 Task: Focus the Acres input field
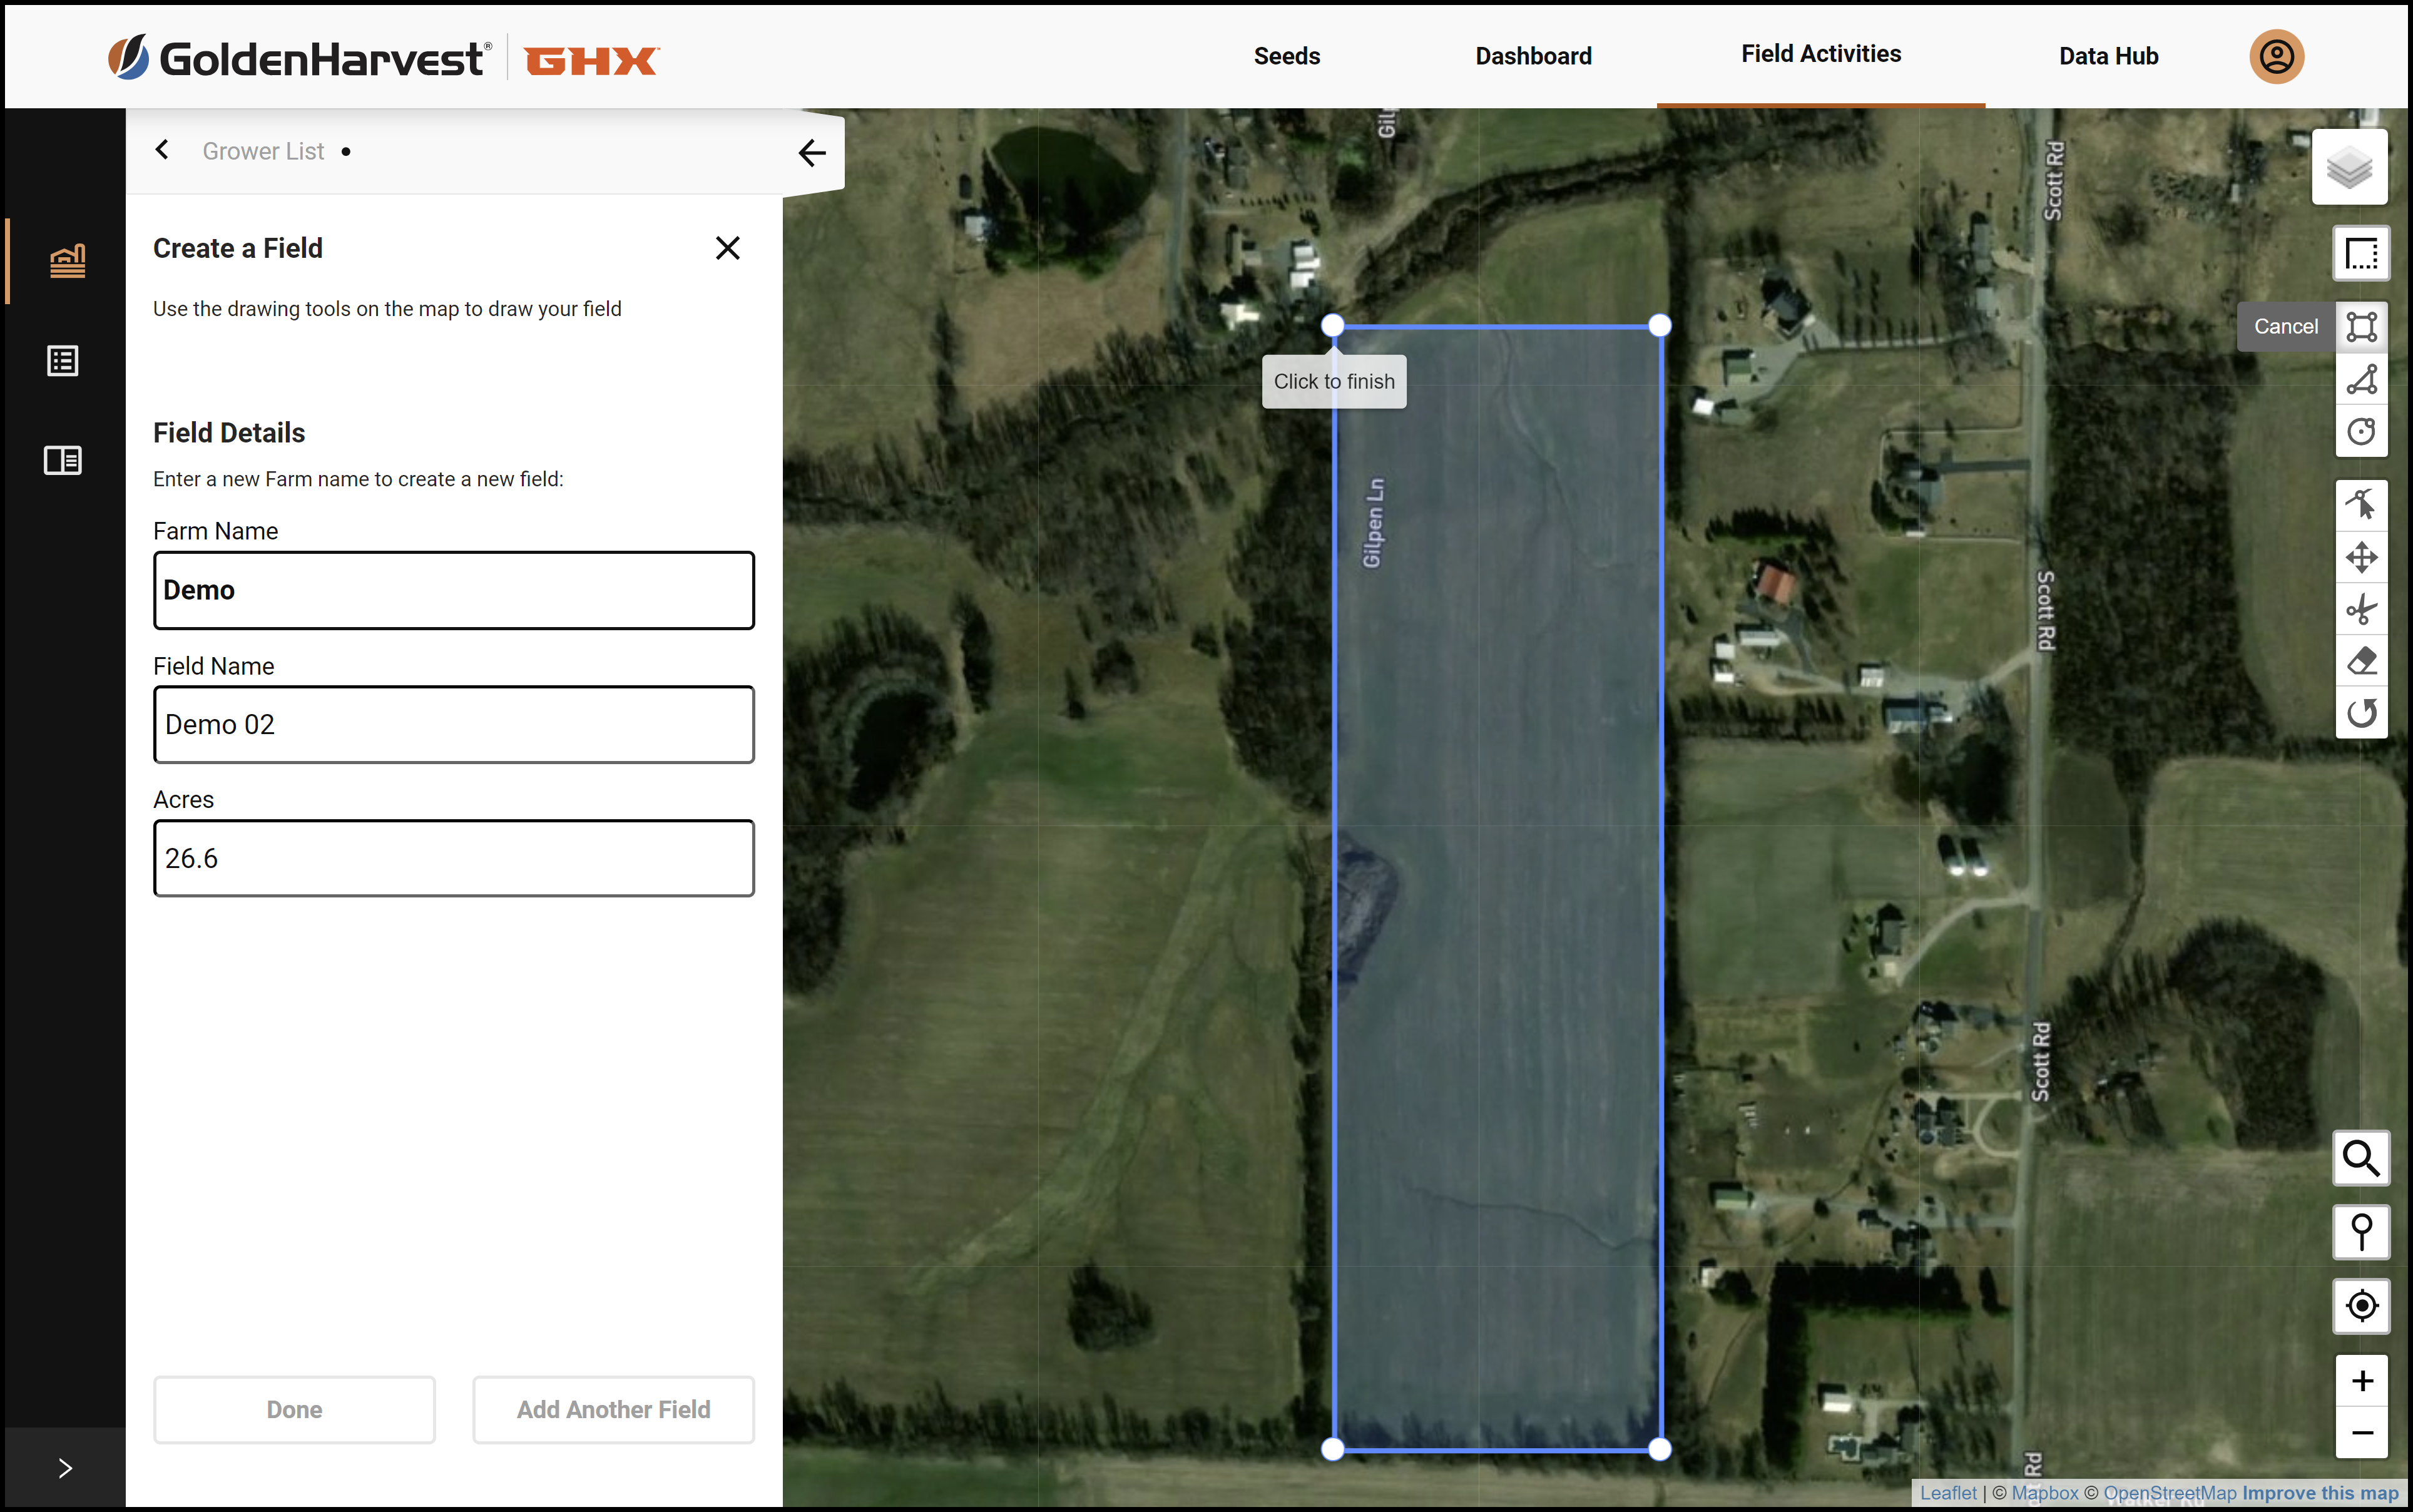click(454, 858)
